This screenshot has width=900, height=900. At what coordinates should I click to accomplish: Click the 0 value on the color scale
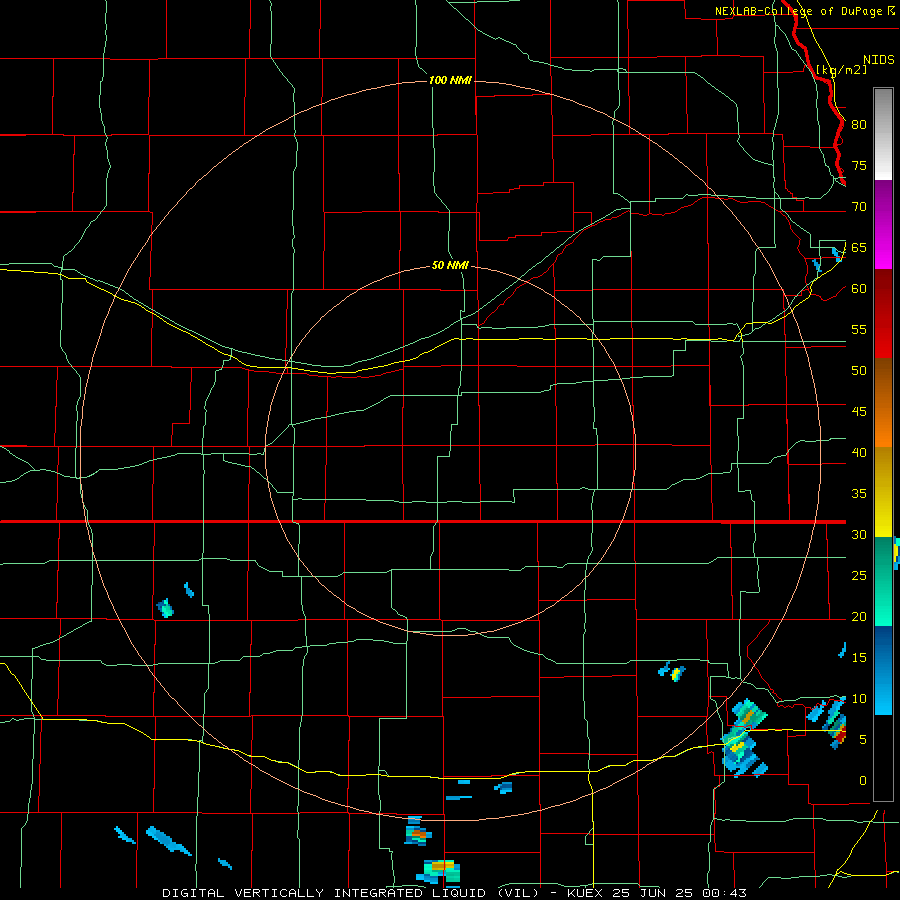(x=863, y=781)
